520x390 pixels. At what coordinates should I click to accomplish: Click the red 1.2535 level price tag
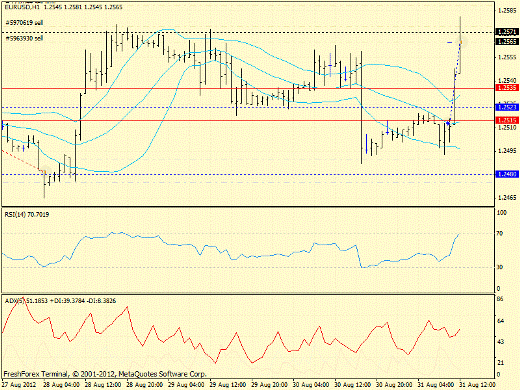pyautogui.click(x=507, y=87)
